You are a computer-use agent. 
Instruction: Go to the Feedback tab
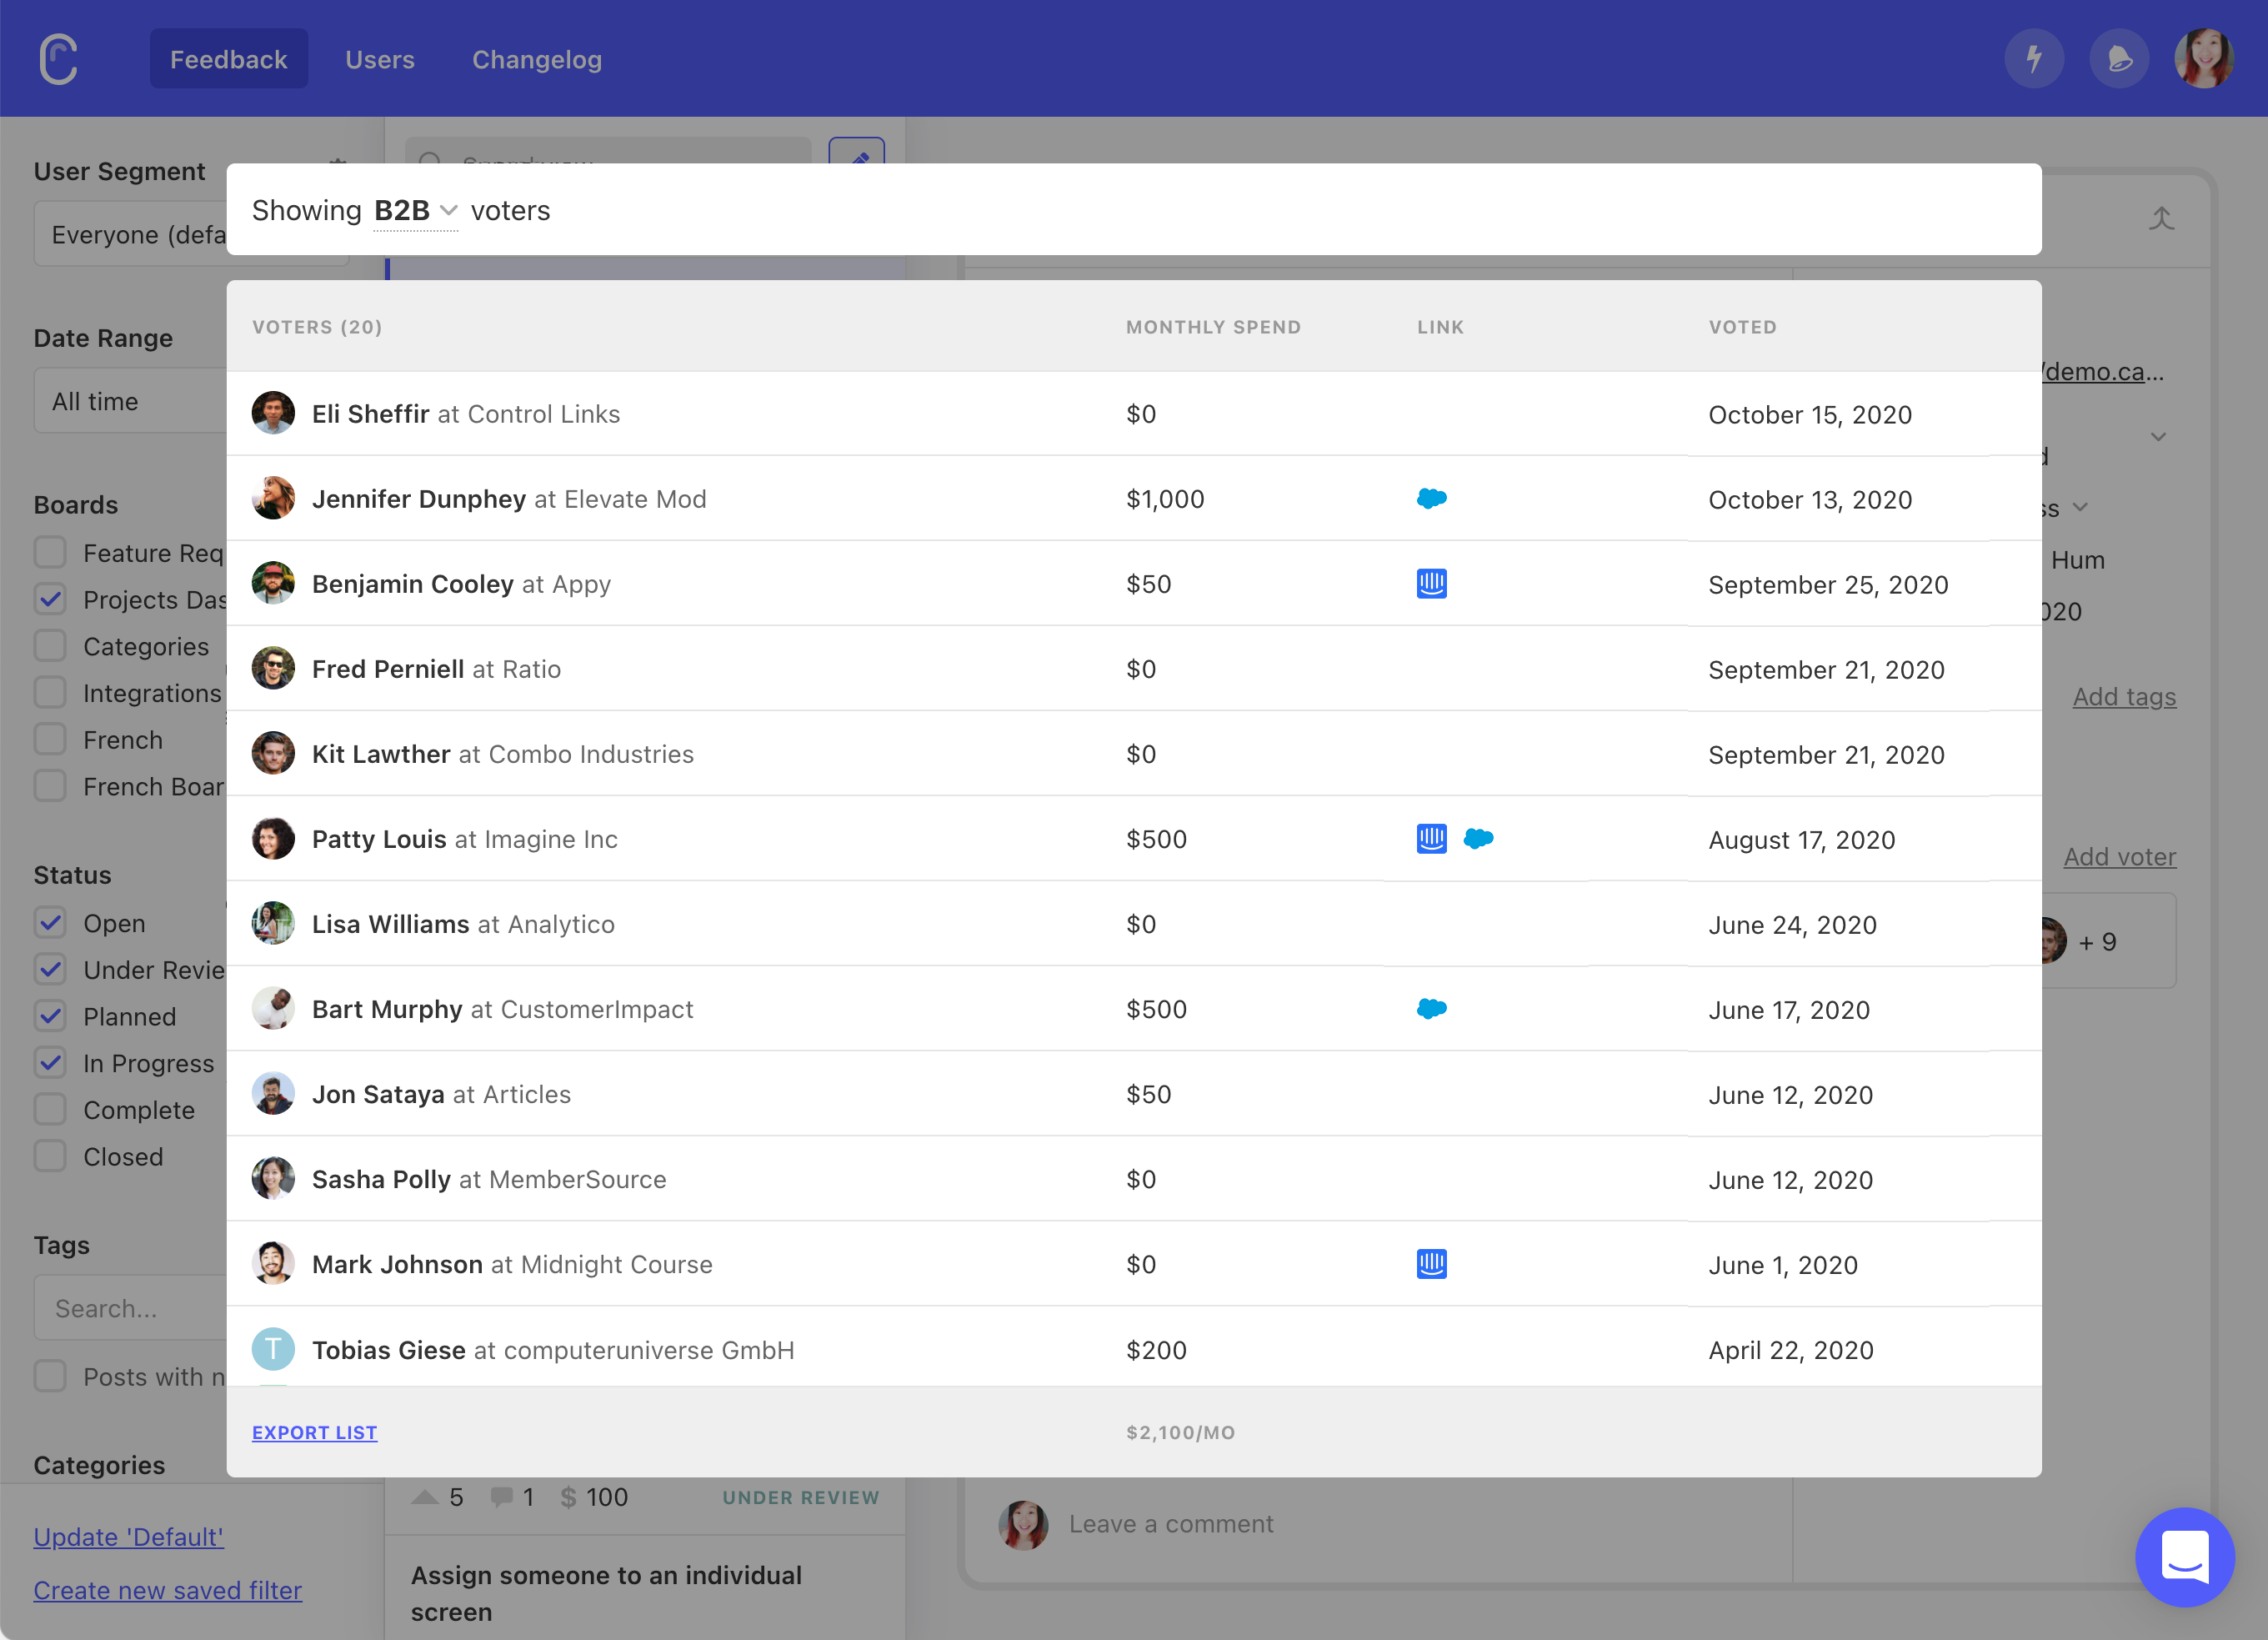click(x=229, y=59)
